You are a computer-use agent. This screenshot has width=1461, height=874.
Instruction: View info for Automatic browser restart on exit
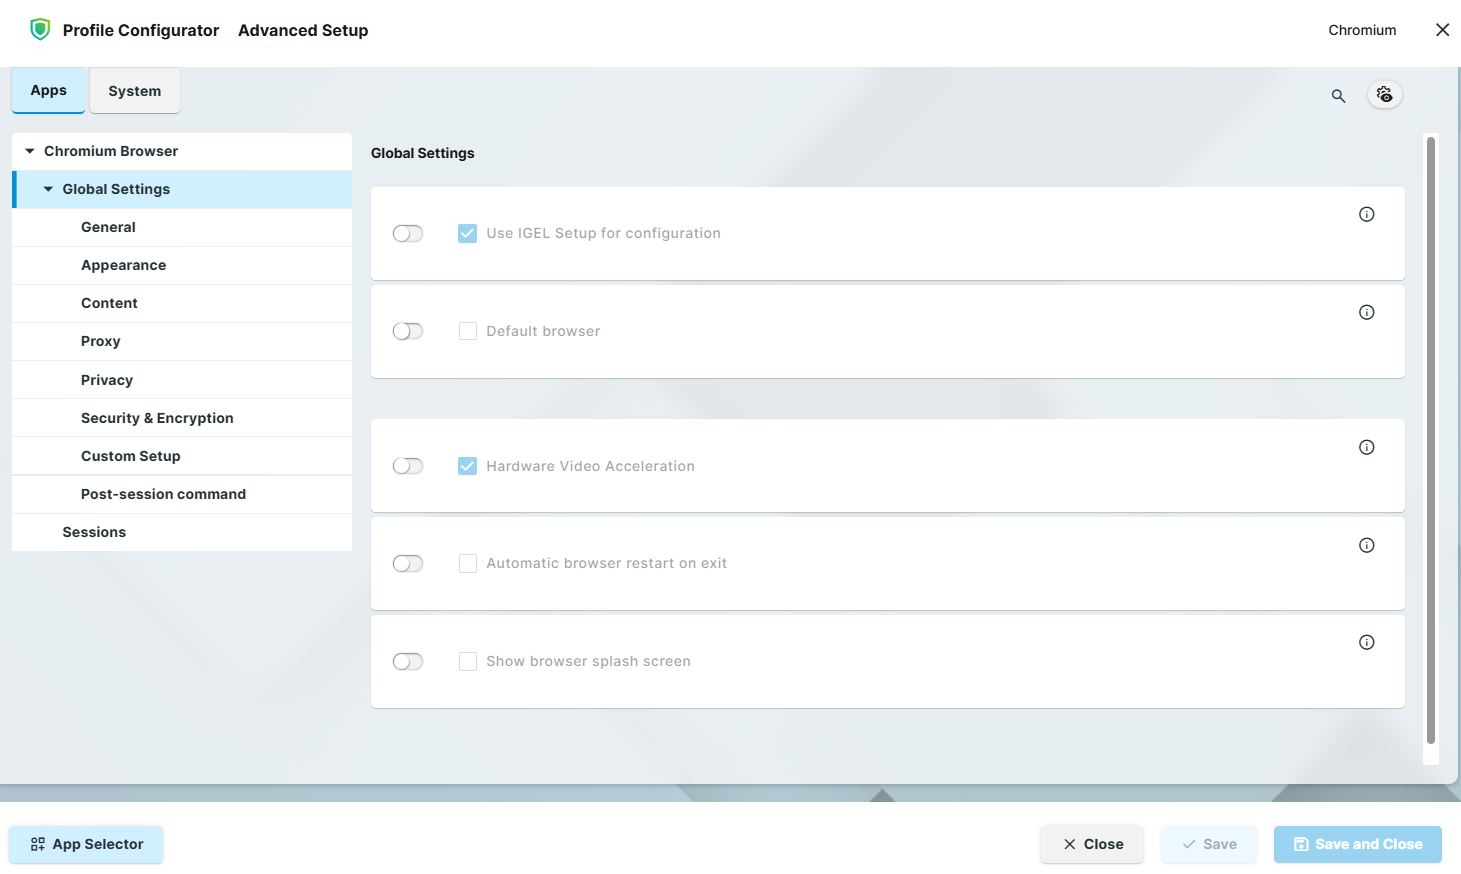click(x=1366, y=545)
